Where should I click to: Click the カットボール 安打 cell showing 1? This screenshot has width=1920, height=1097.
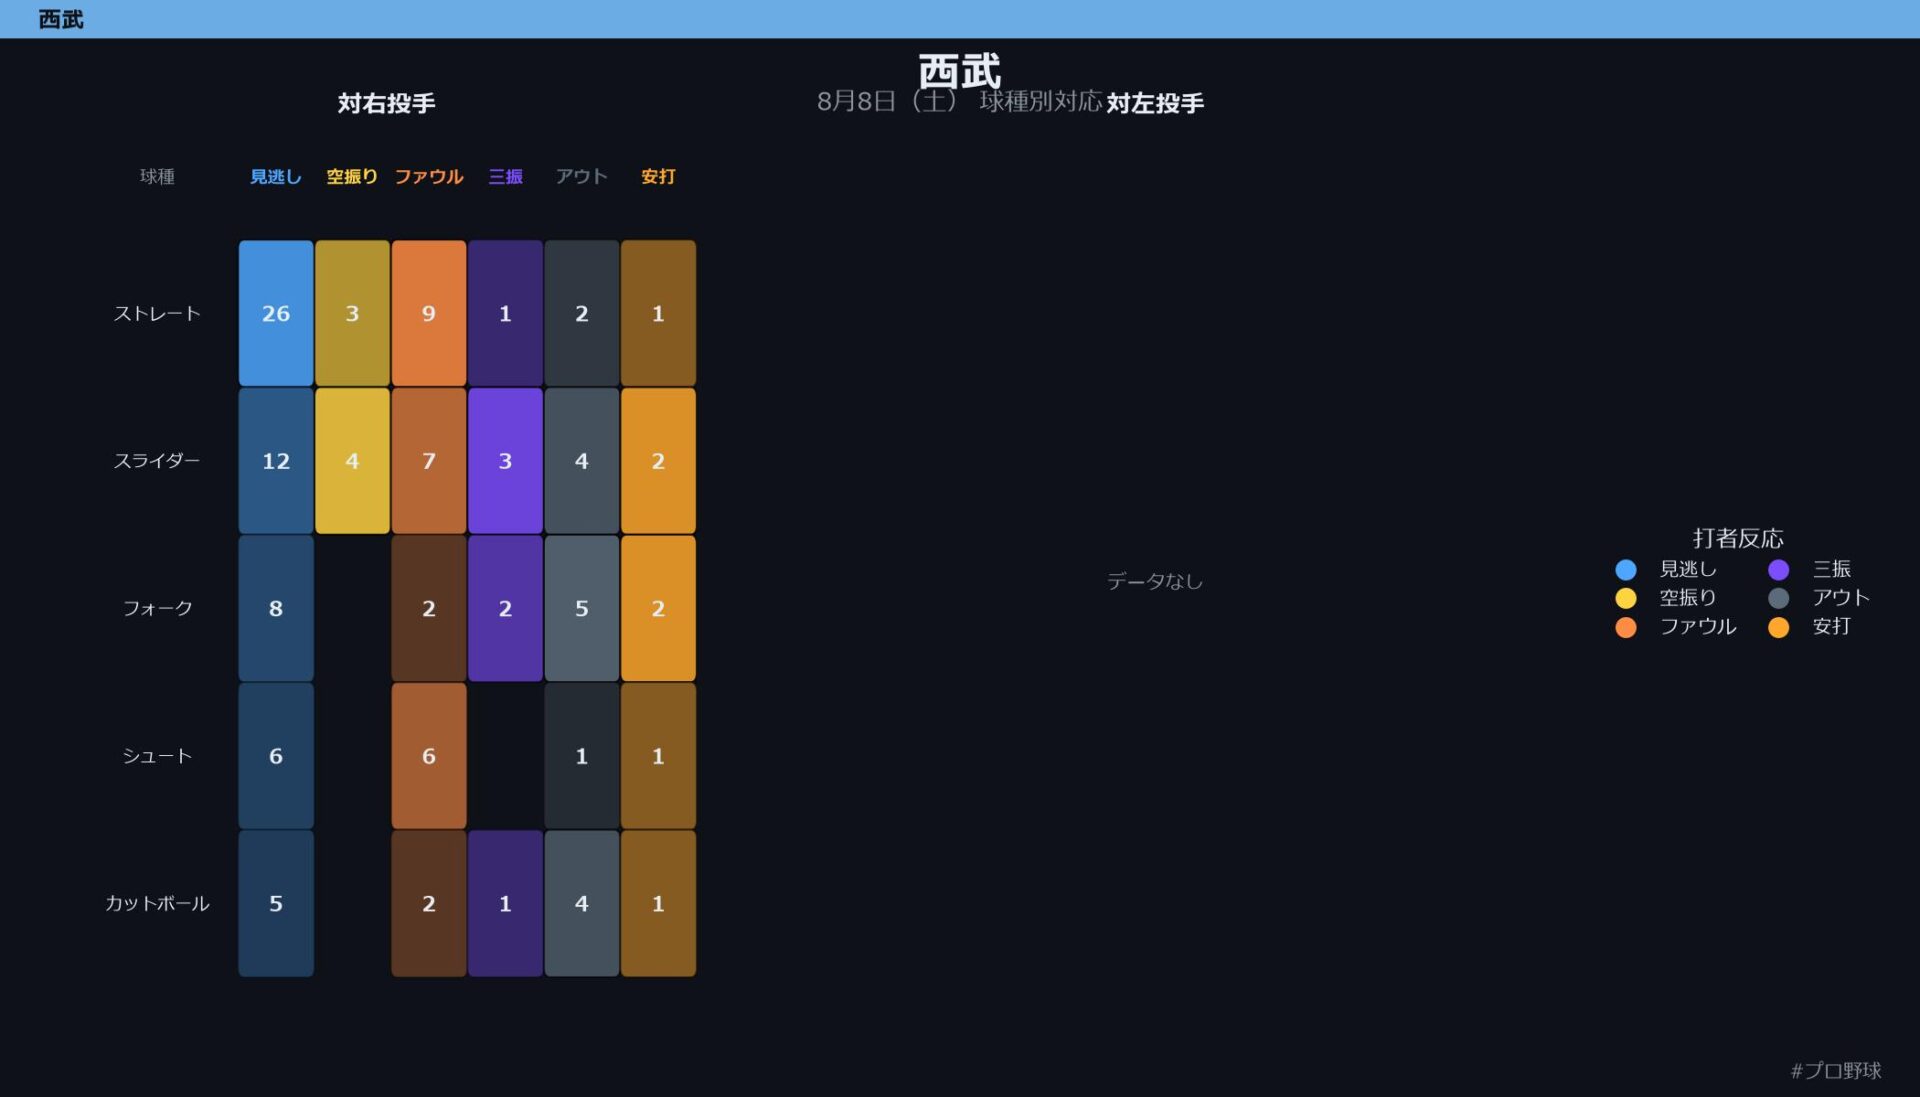tap(658, 903)
